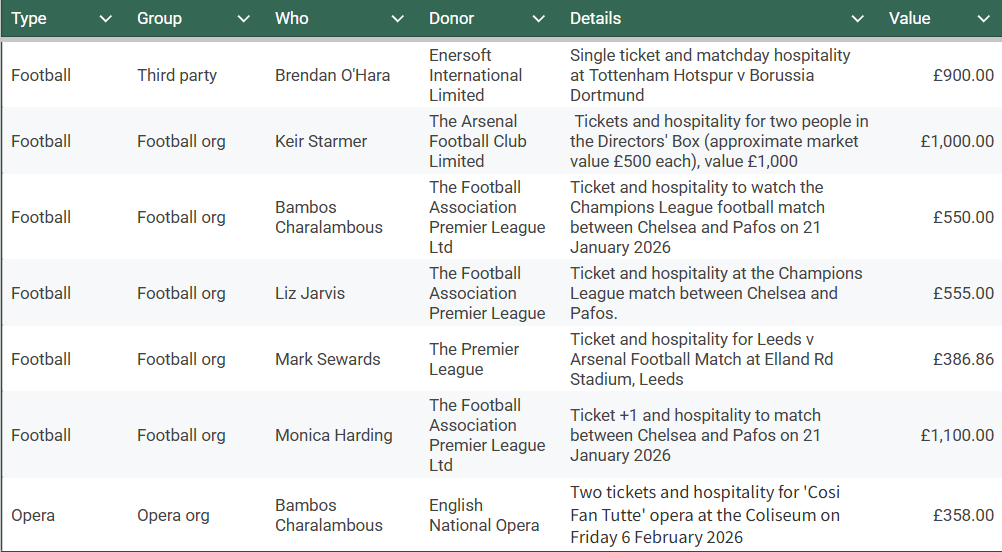Click the Value column dropdown chevron
The width and height of the screenshot is (1002, 552).
[x=983, y=19]
